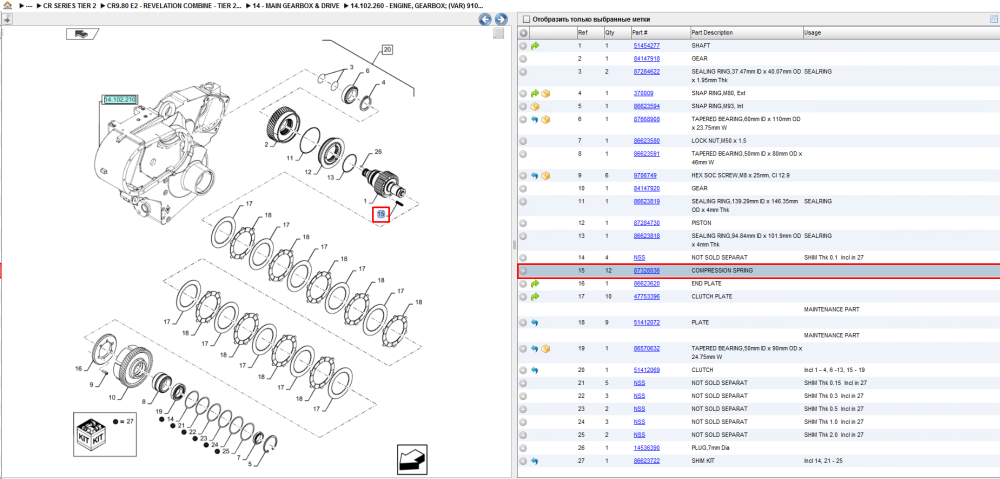The image size is (1000, 479).
Task: Click the package icon in HEX SOC SCREW row
Action: click(546, 175)
